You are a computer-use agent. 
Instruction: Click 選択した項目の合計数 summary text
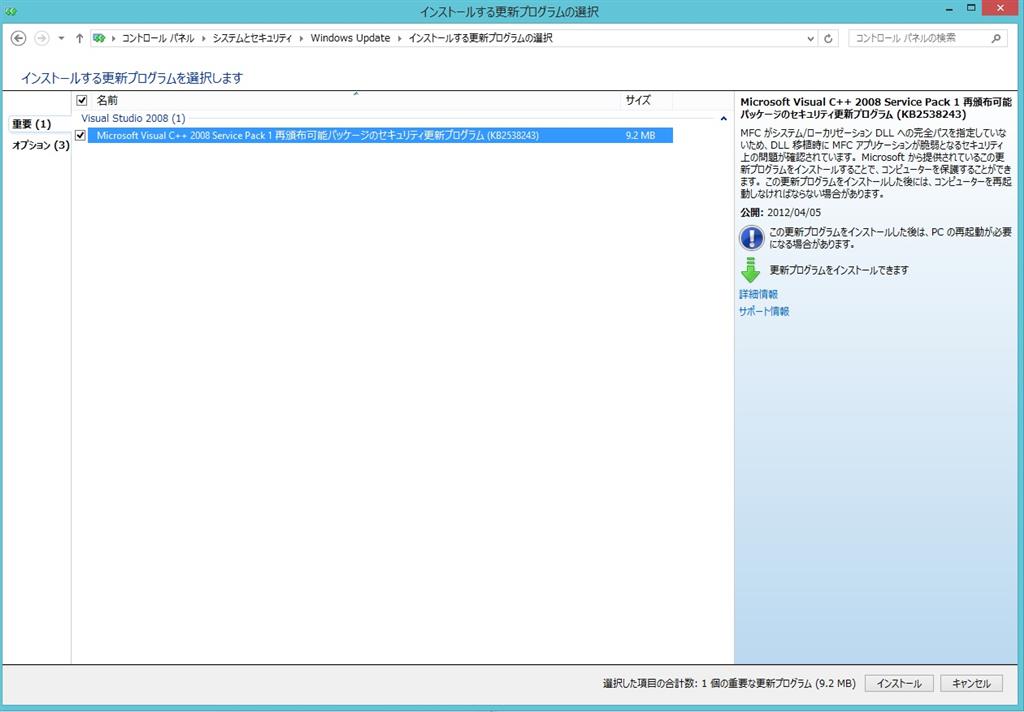click(729, 683)
